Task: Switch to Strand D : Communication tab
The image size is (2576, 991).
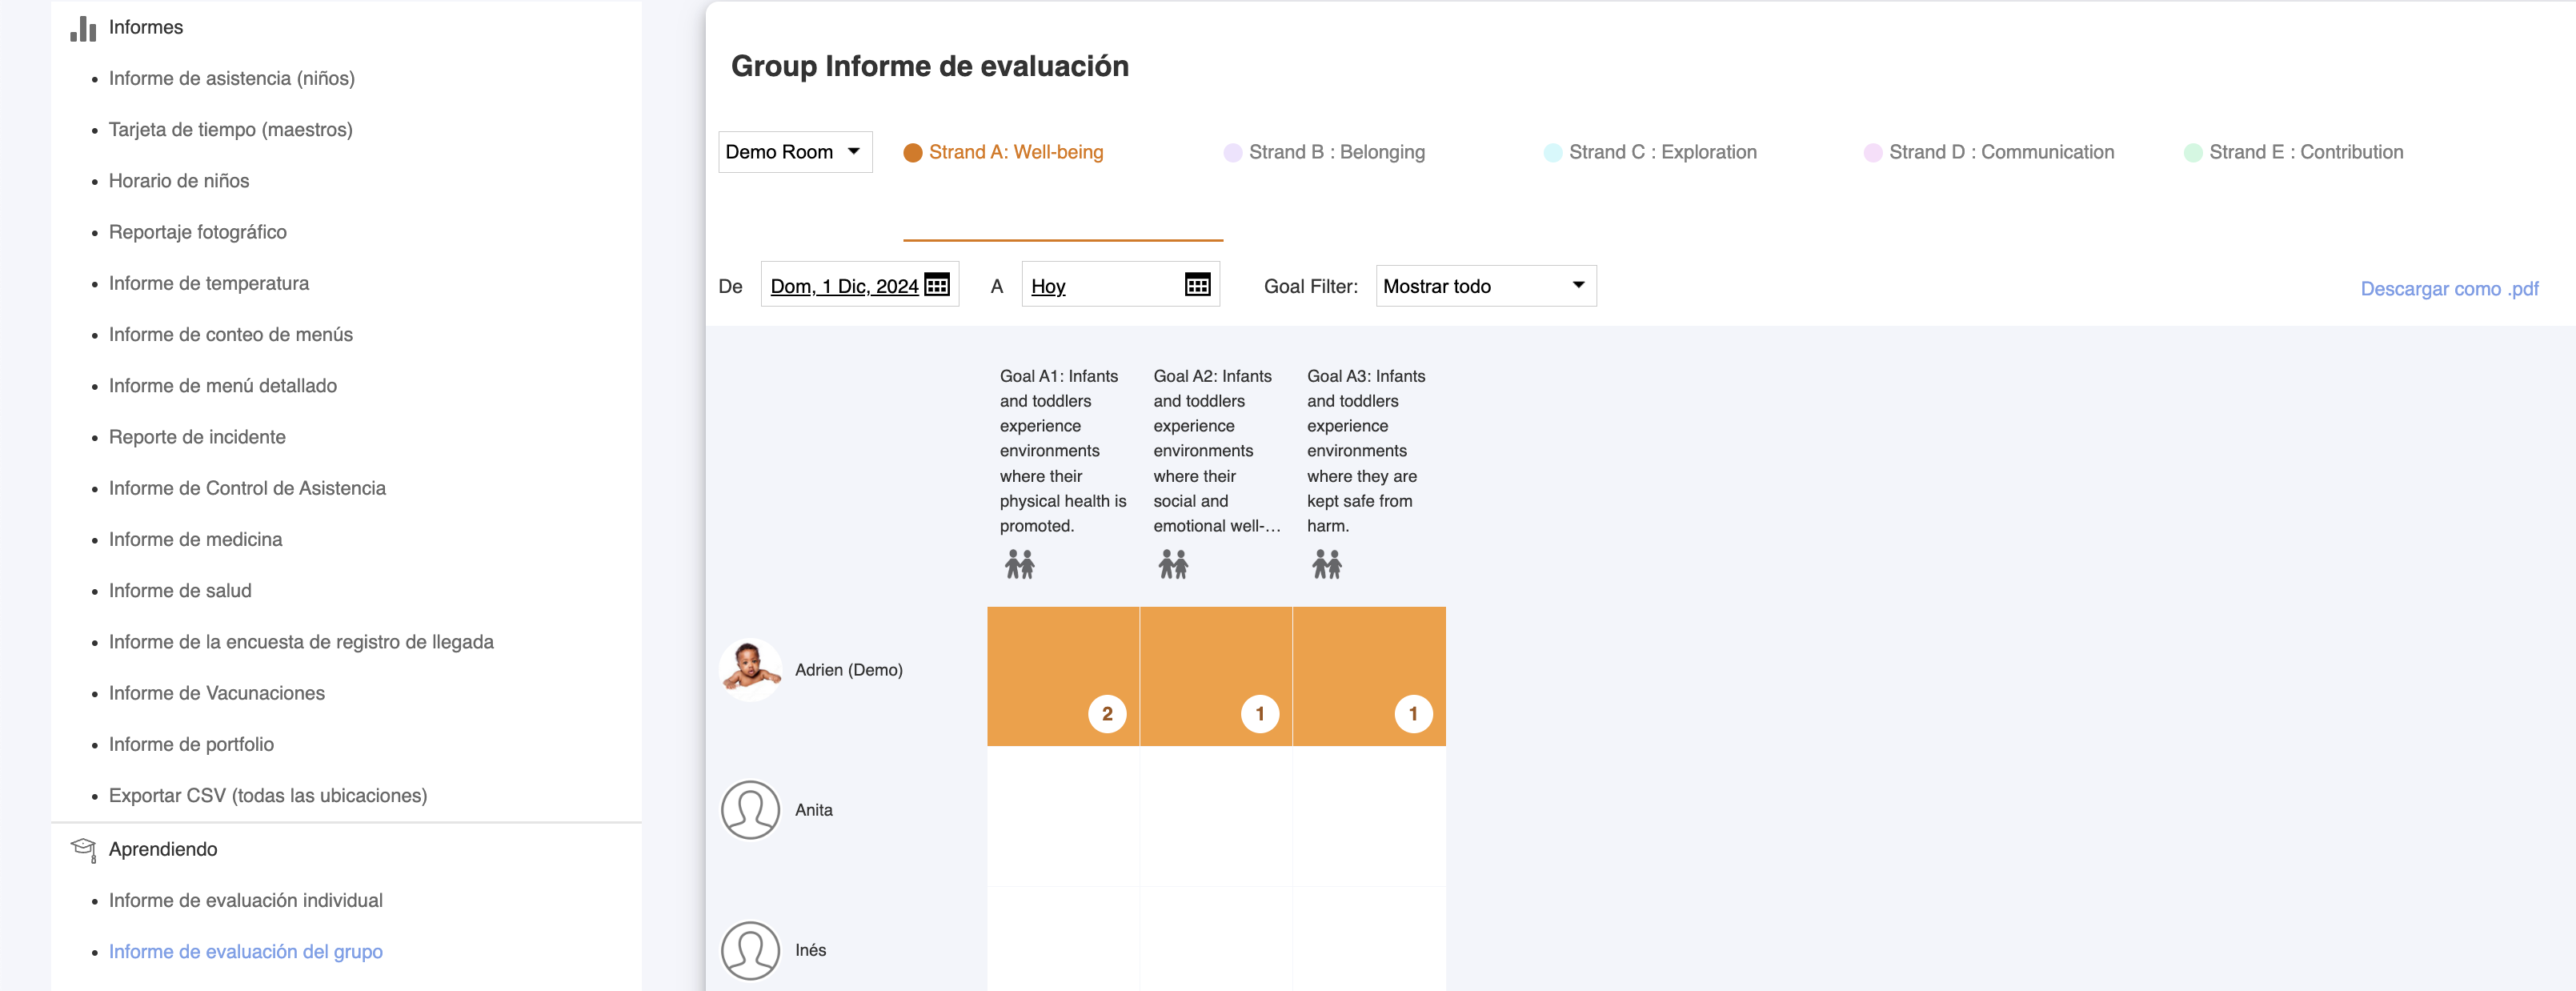Action: (2000, 152)
